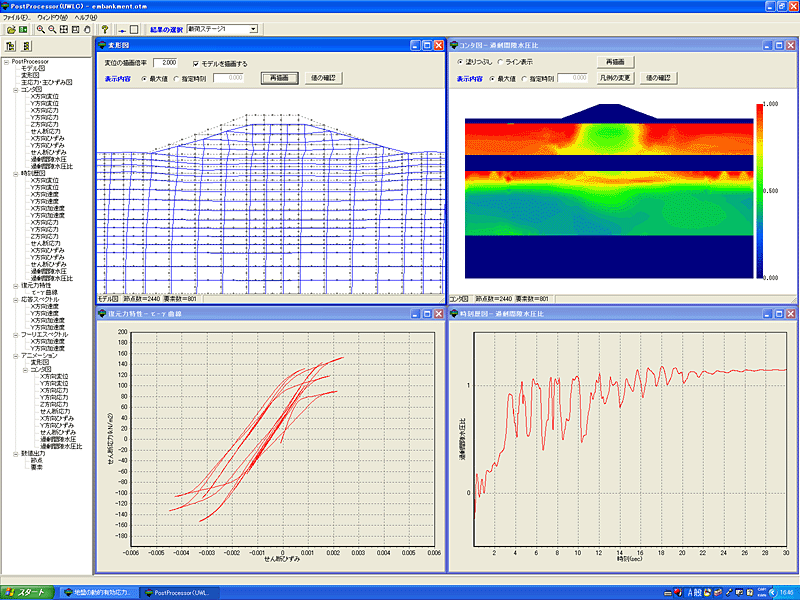Open the 結果の選択 stage dropdown
Screen dimensions: 800x600
pyautogui.click(x=253, y=30)
